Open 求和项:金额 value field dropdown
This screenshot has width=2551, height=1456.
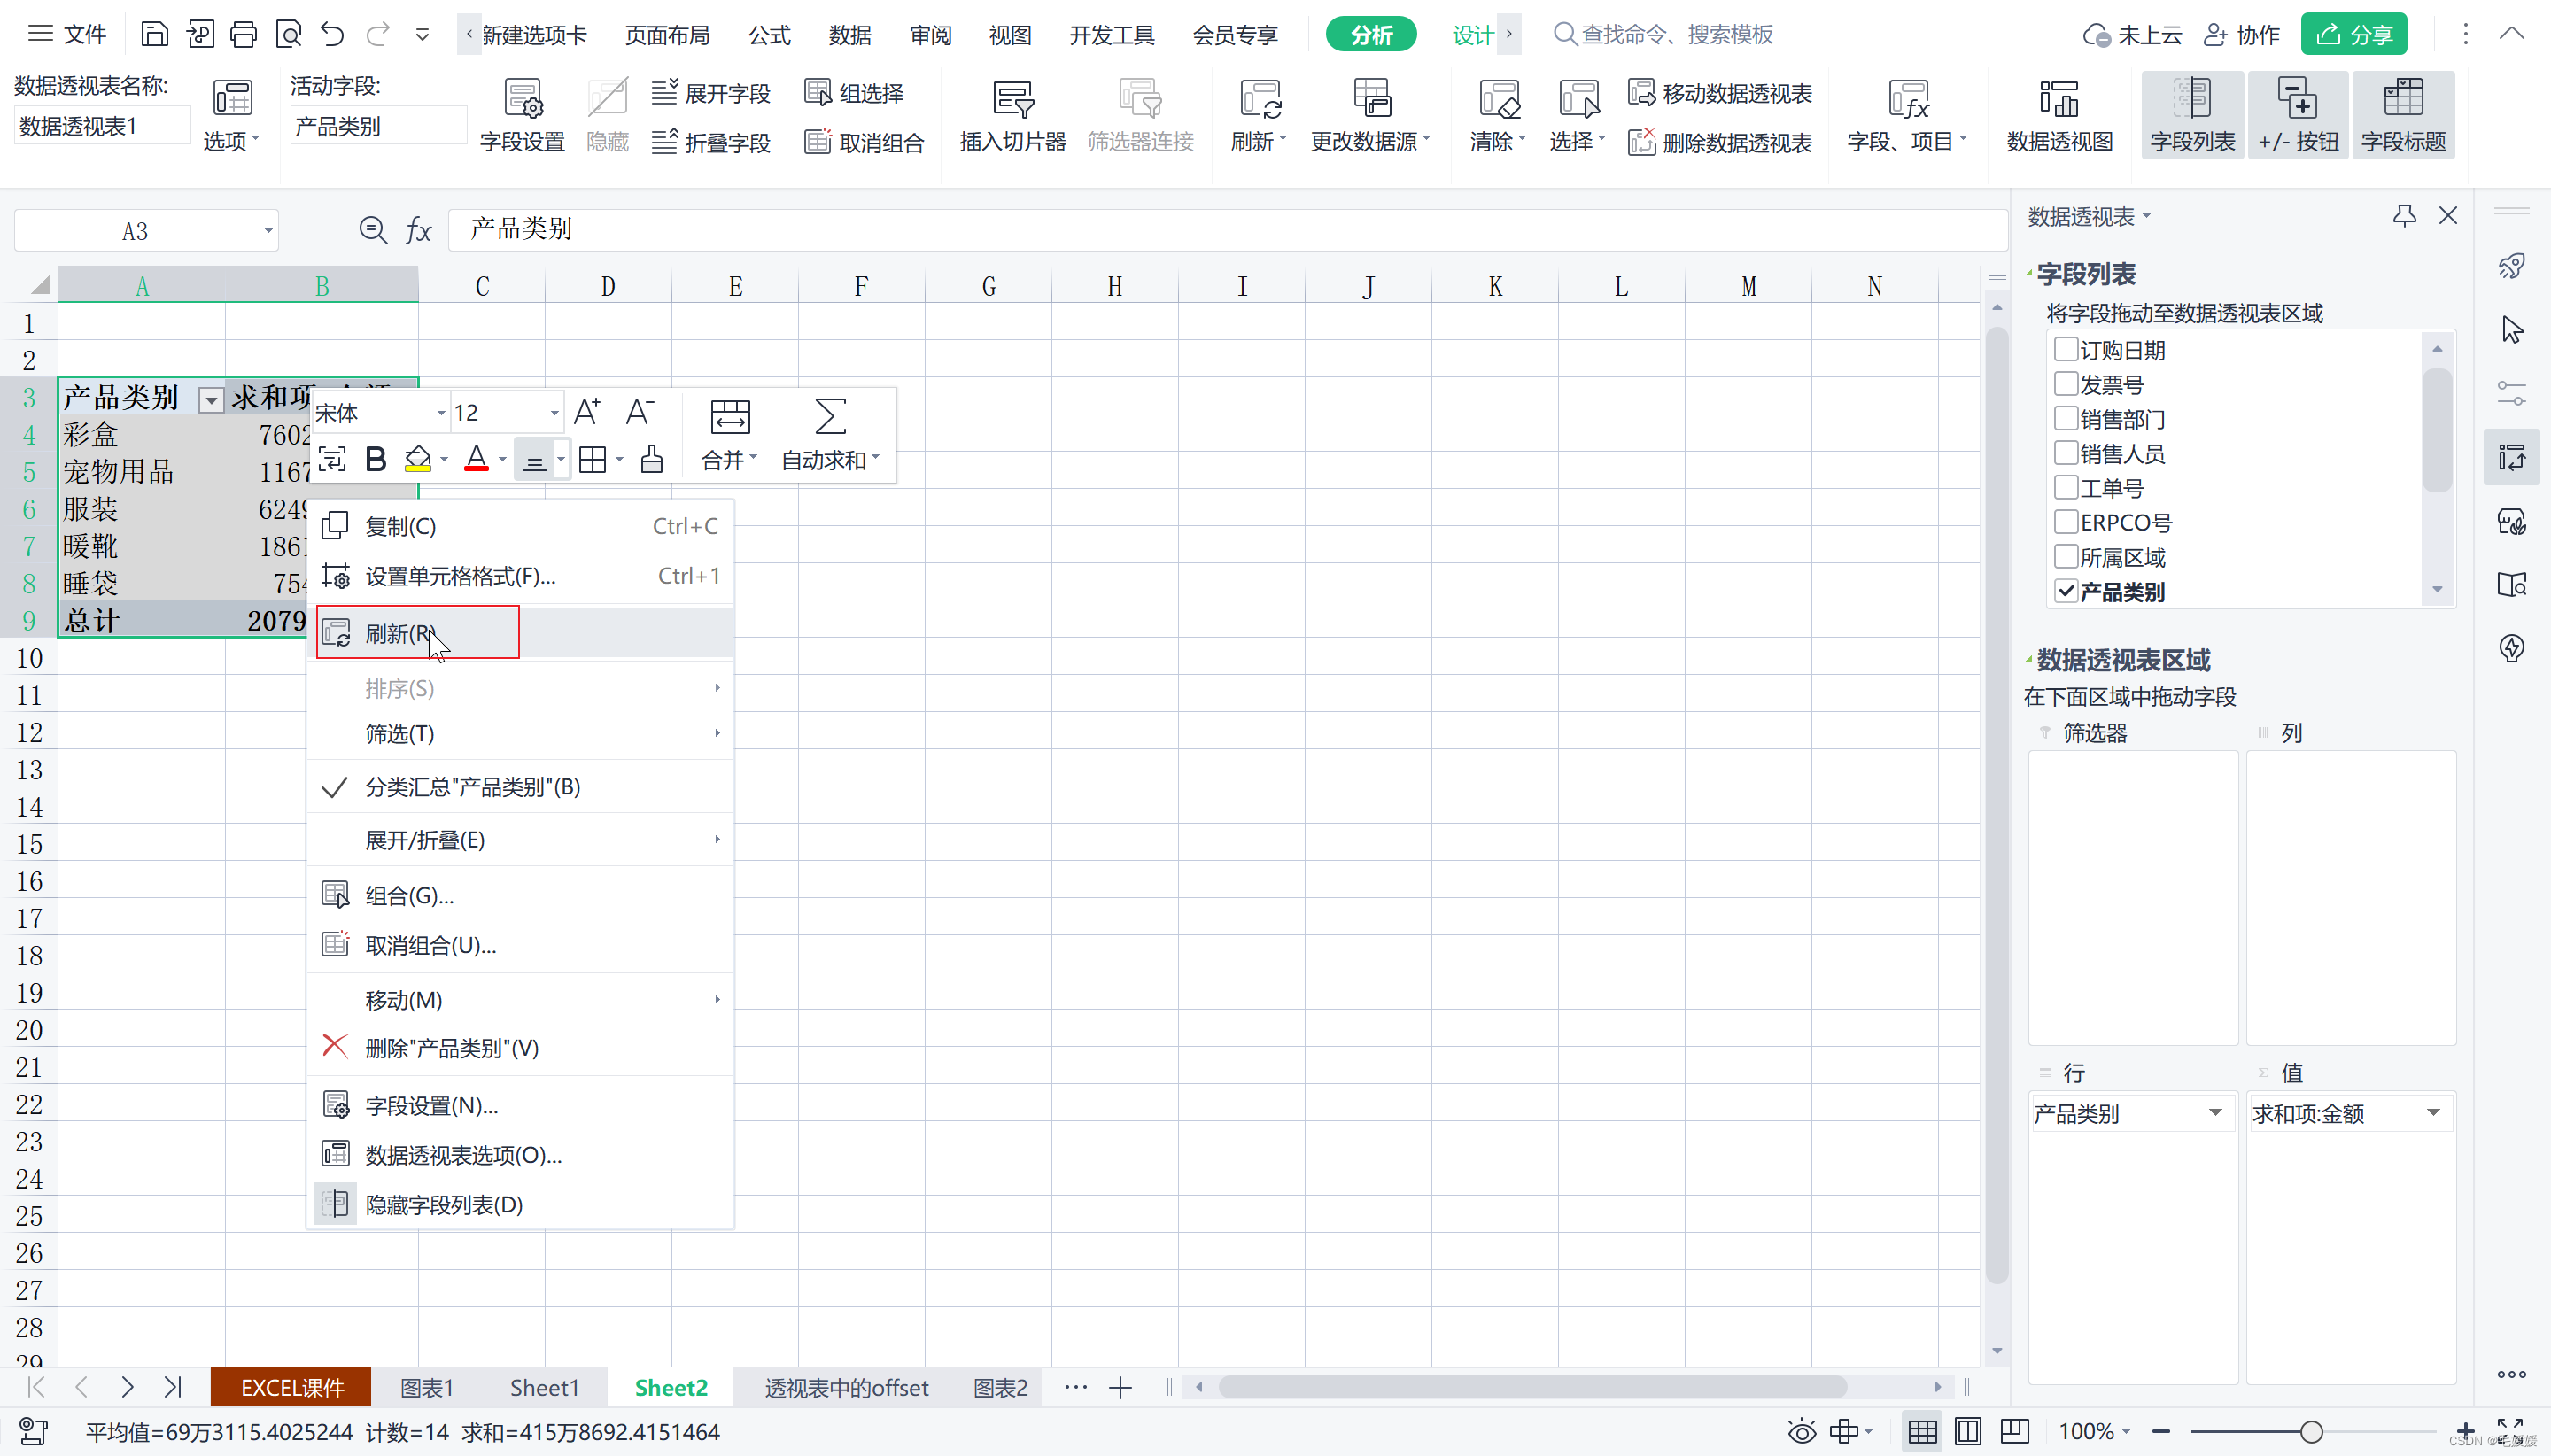[2433, 1112]
